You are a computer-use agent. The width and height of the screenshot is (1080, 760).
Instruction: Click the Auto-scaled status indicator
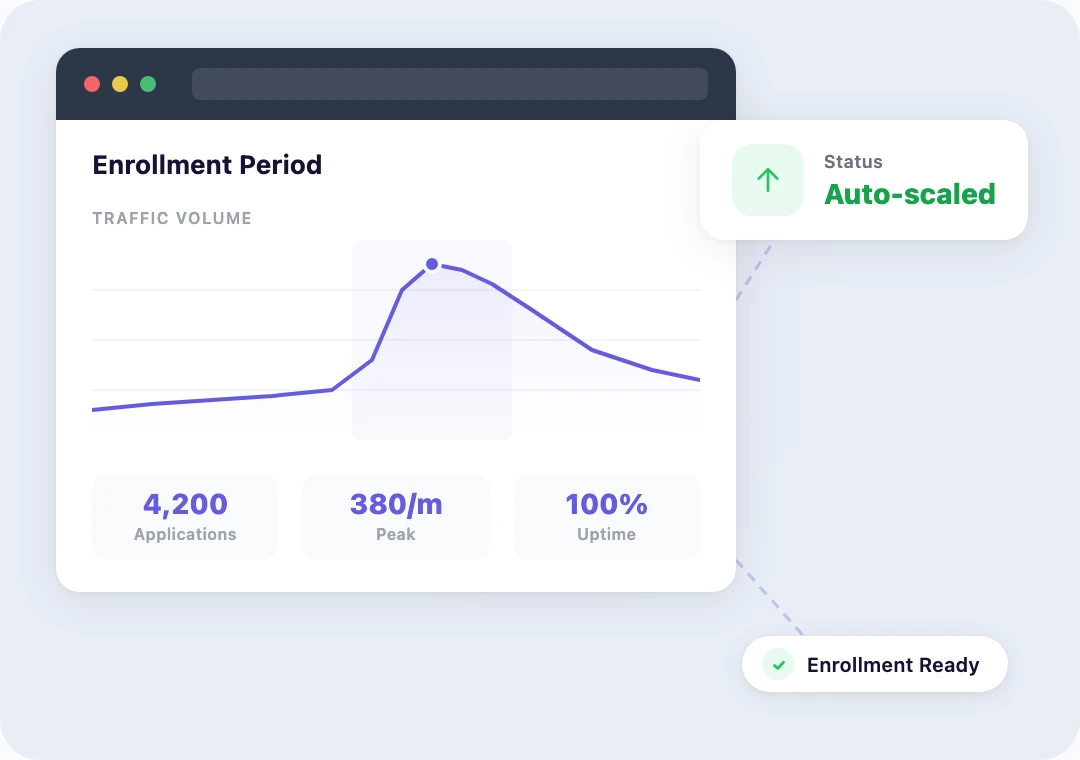point(909,194)
